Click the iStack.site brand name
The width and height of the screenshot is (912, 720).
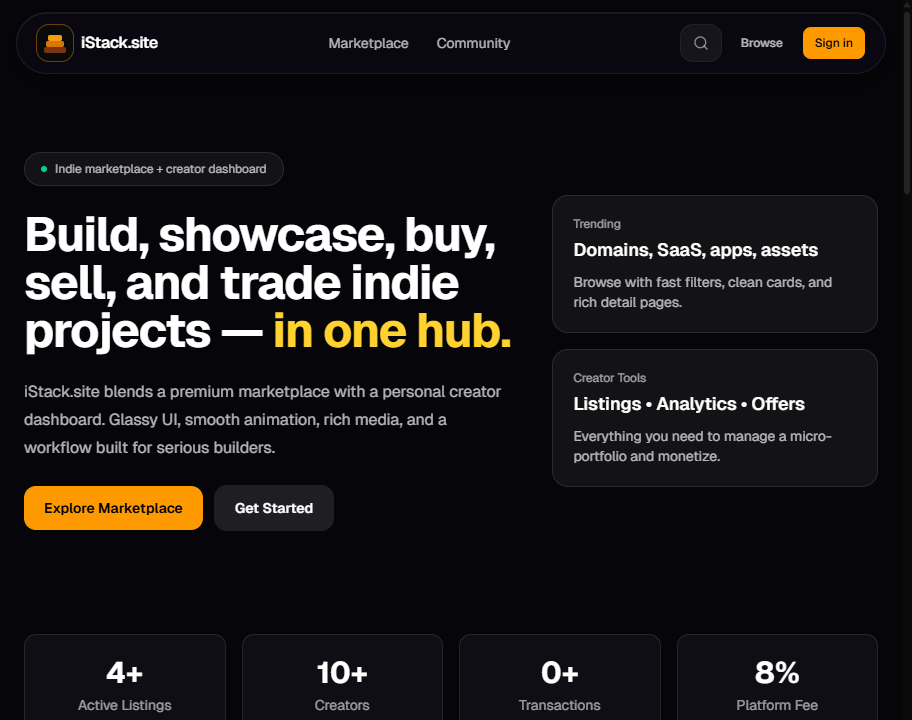pos(119,43)
